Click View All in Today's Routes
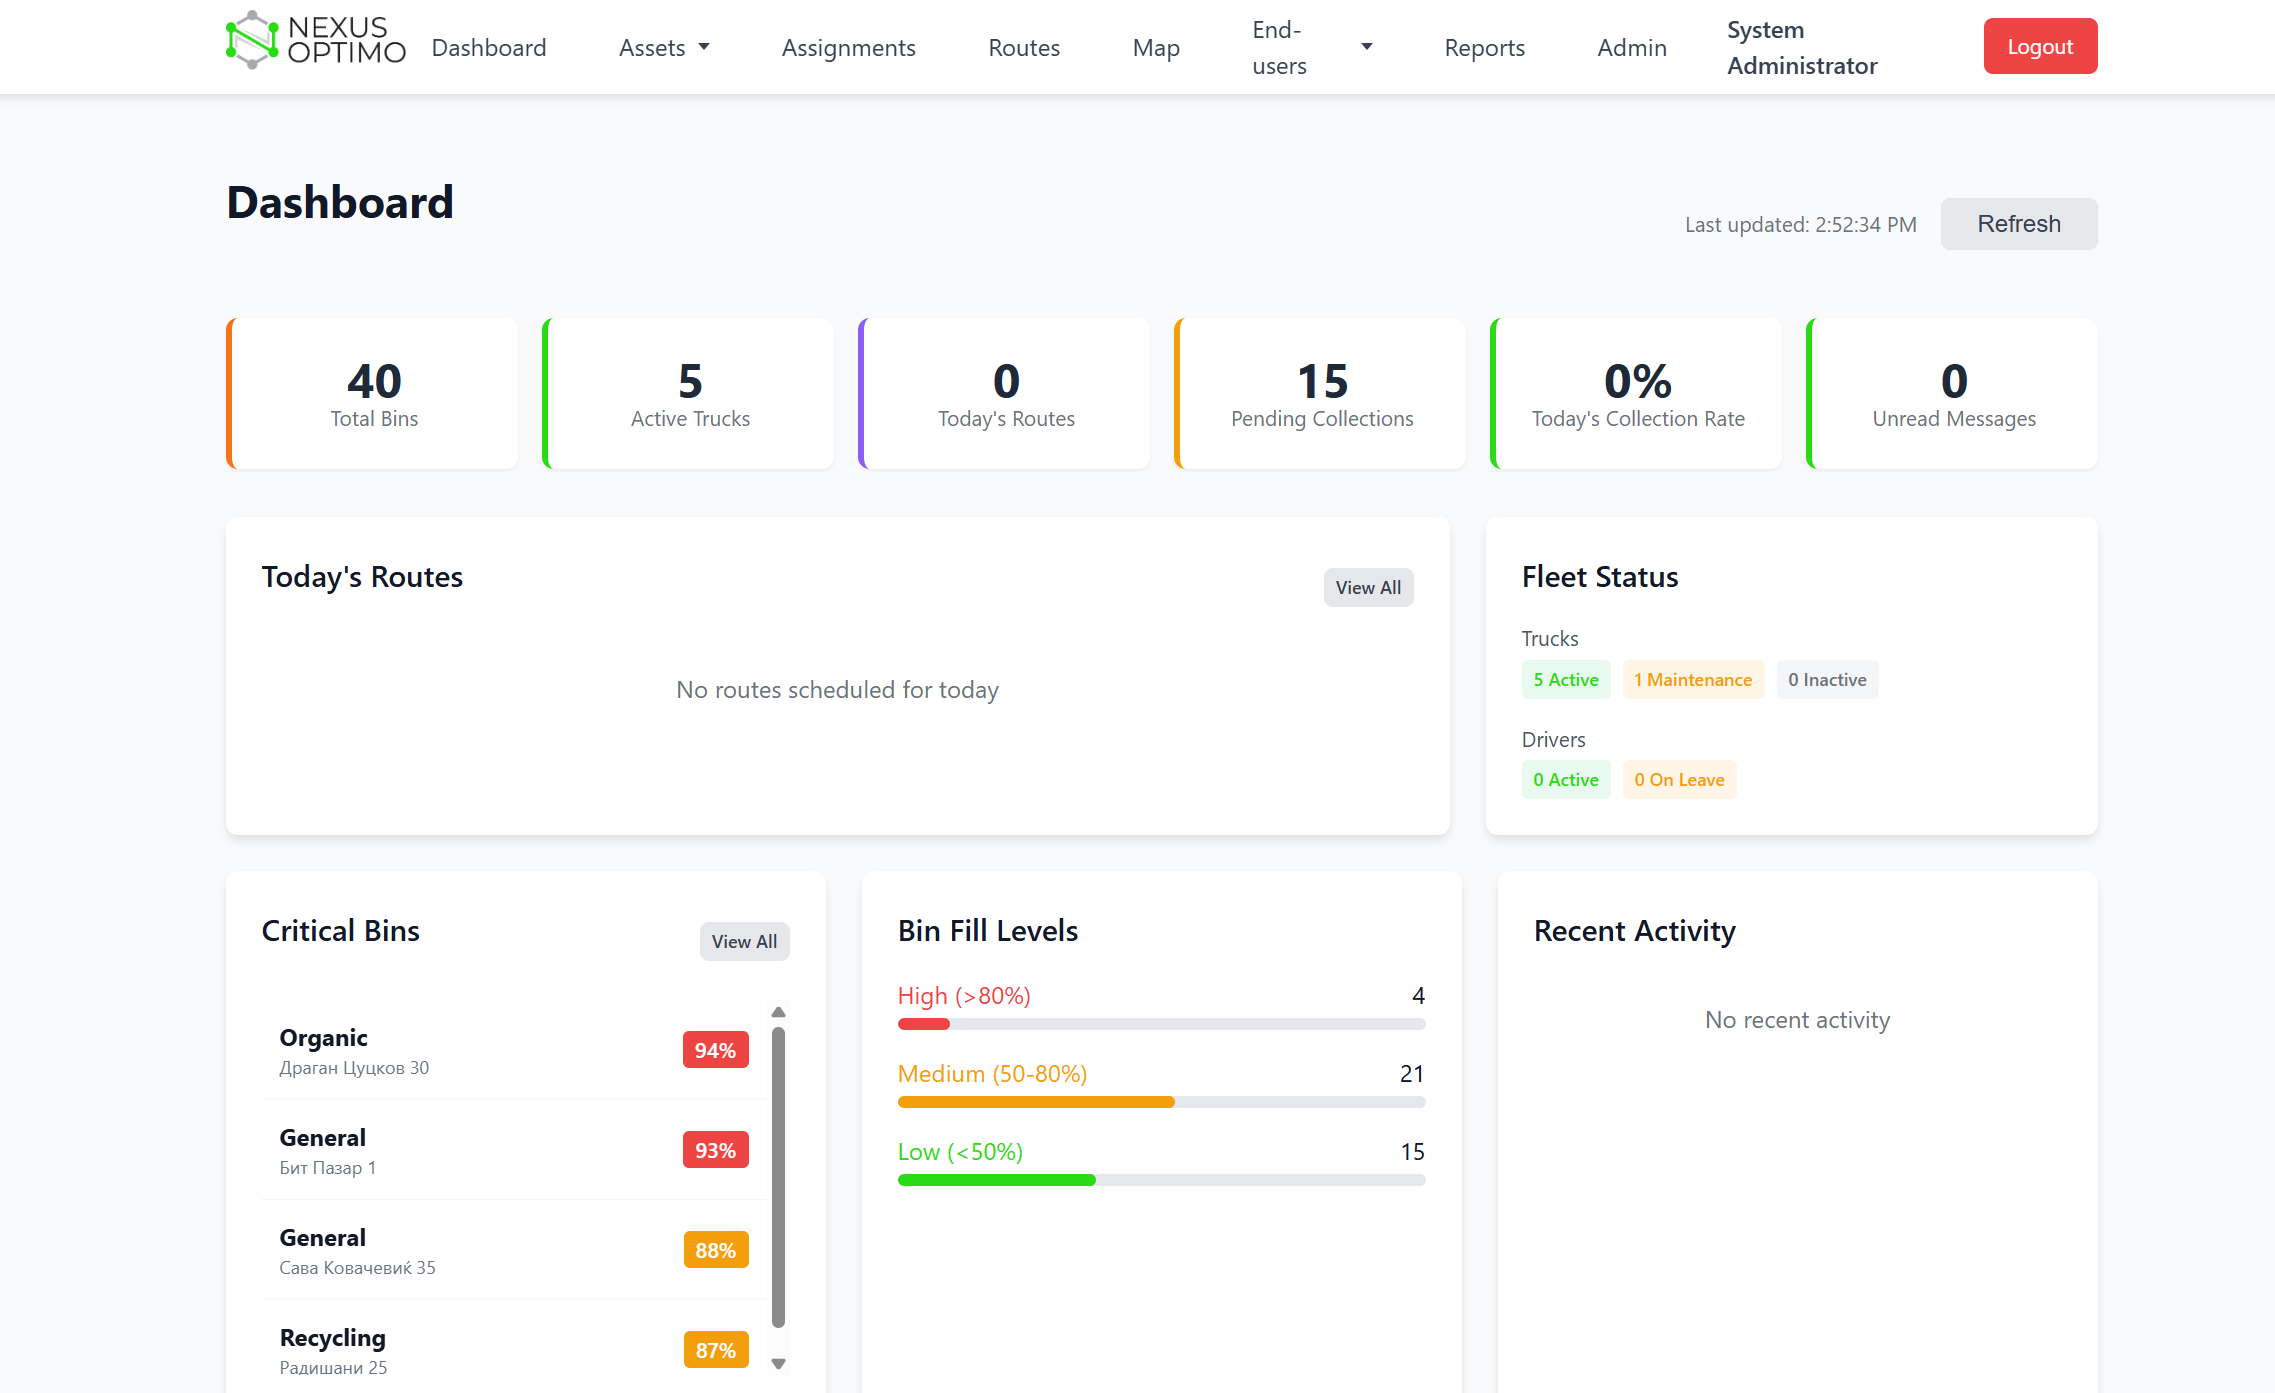2275x1393 pixels. (1368, 587)
